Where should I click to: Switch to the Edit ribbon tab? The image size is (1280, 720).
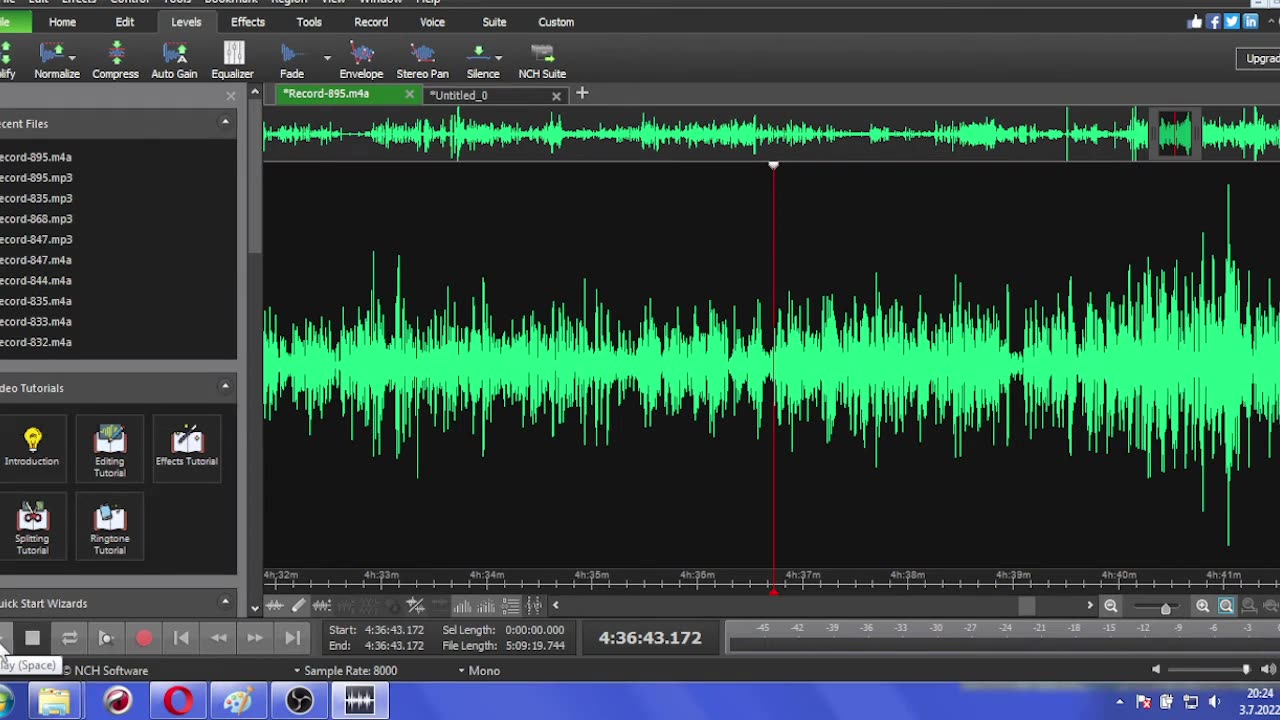pos(125,22)
